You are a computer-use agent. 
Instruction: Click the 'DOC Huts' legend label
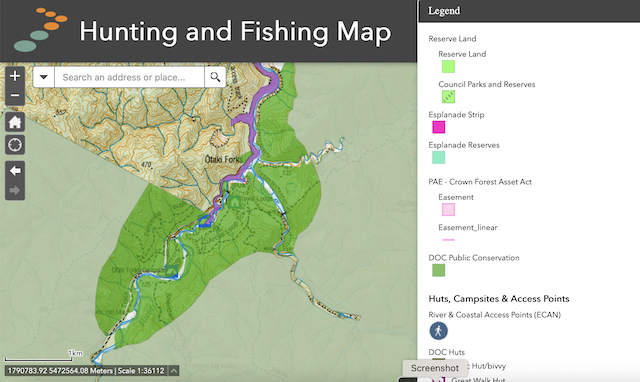click(x=447, y=352)
